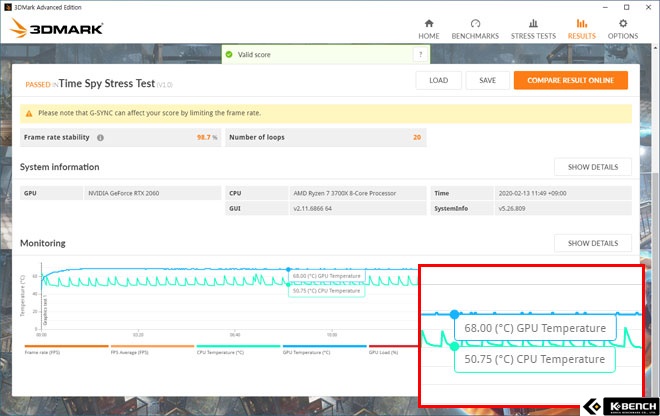Select the GPU Temperature legend
Screen dimensions: 660x416
[325, 350]
